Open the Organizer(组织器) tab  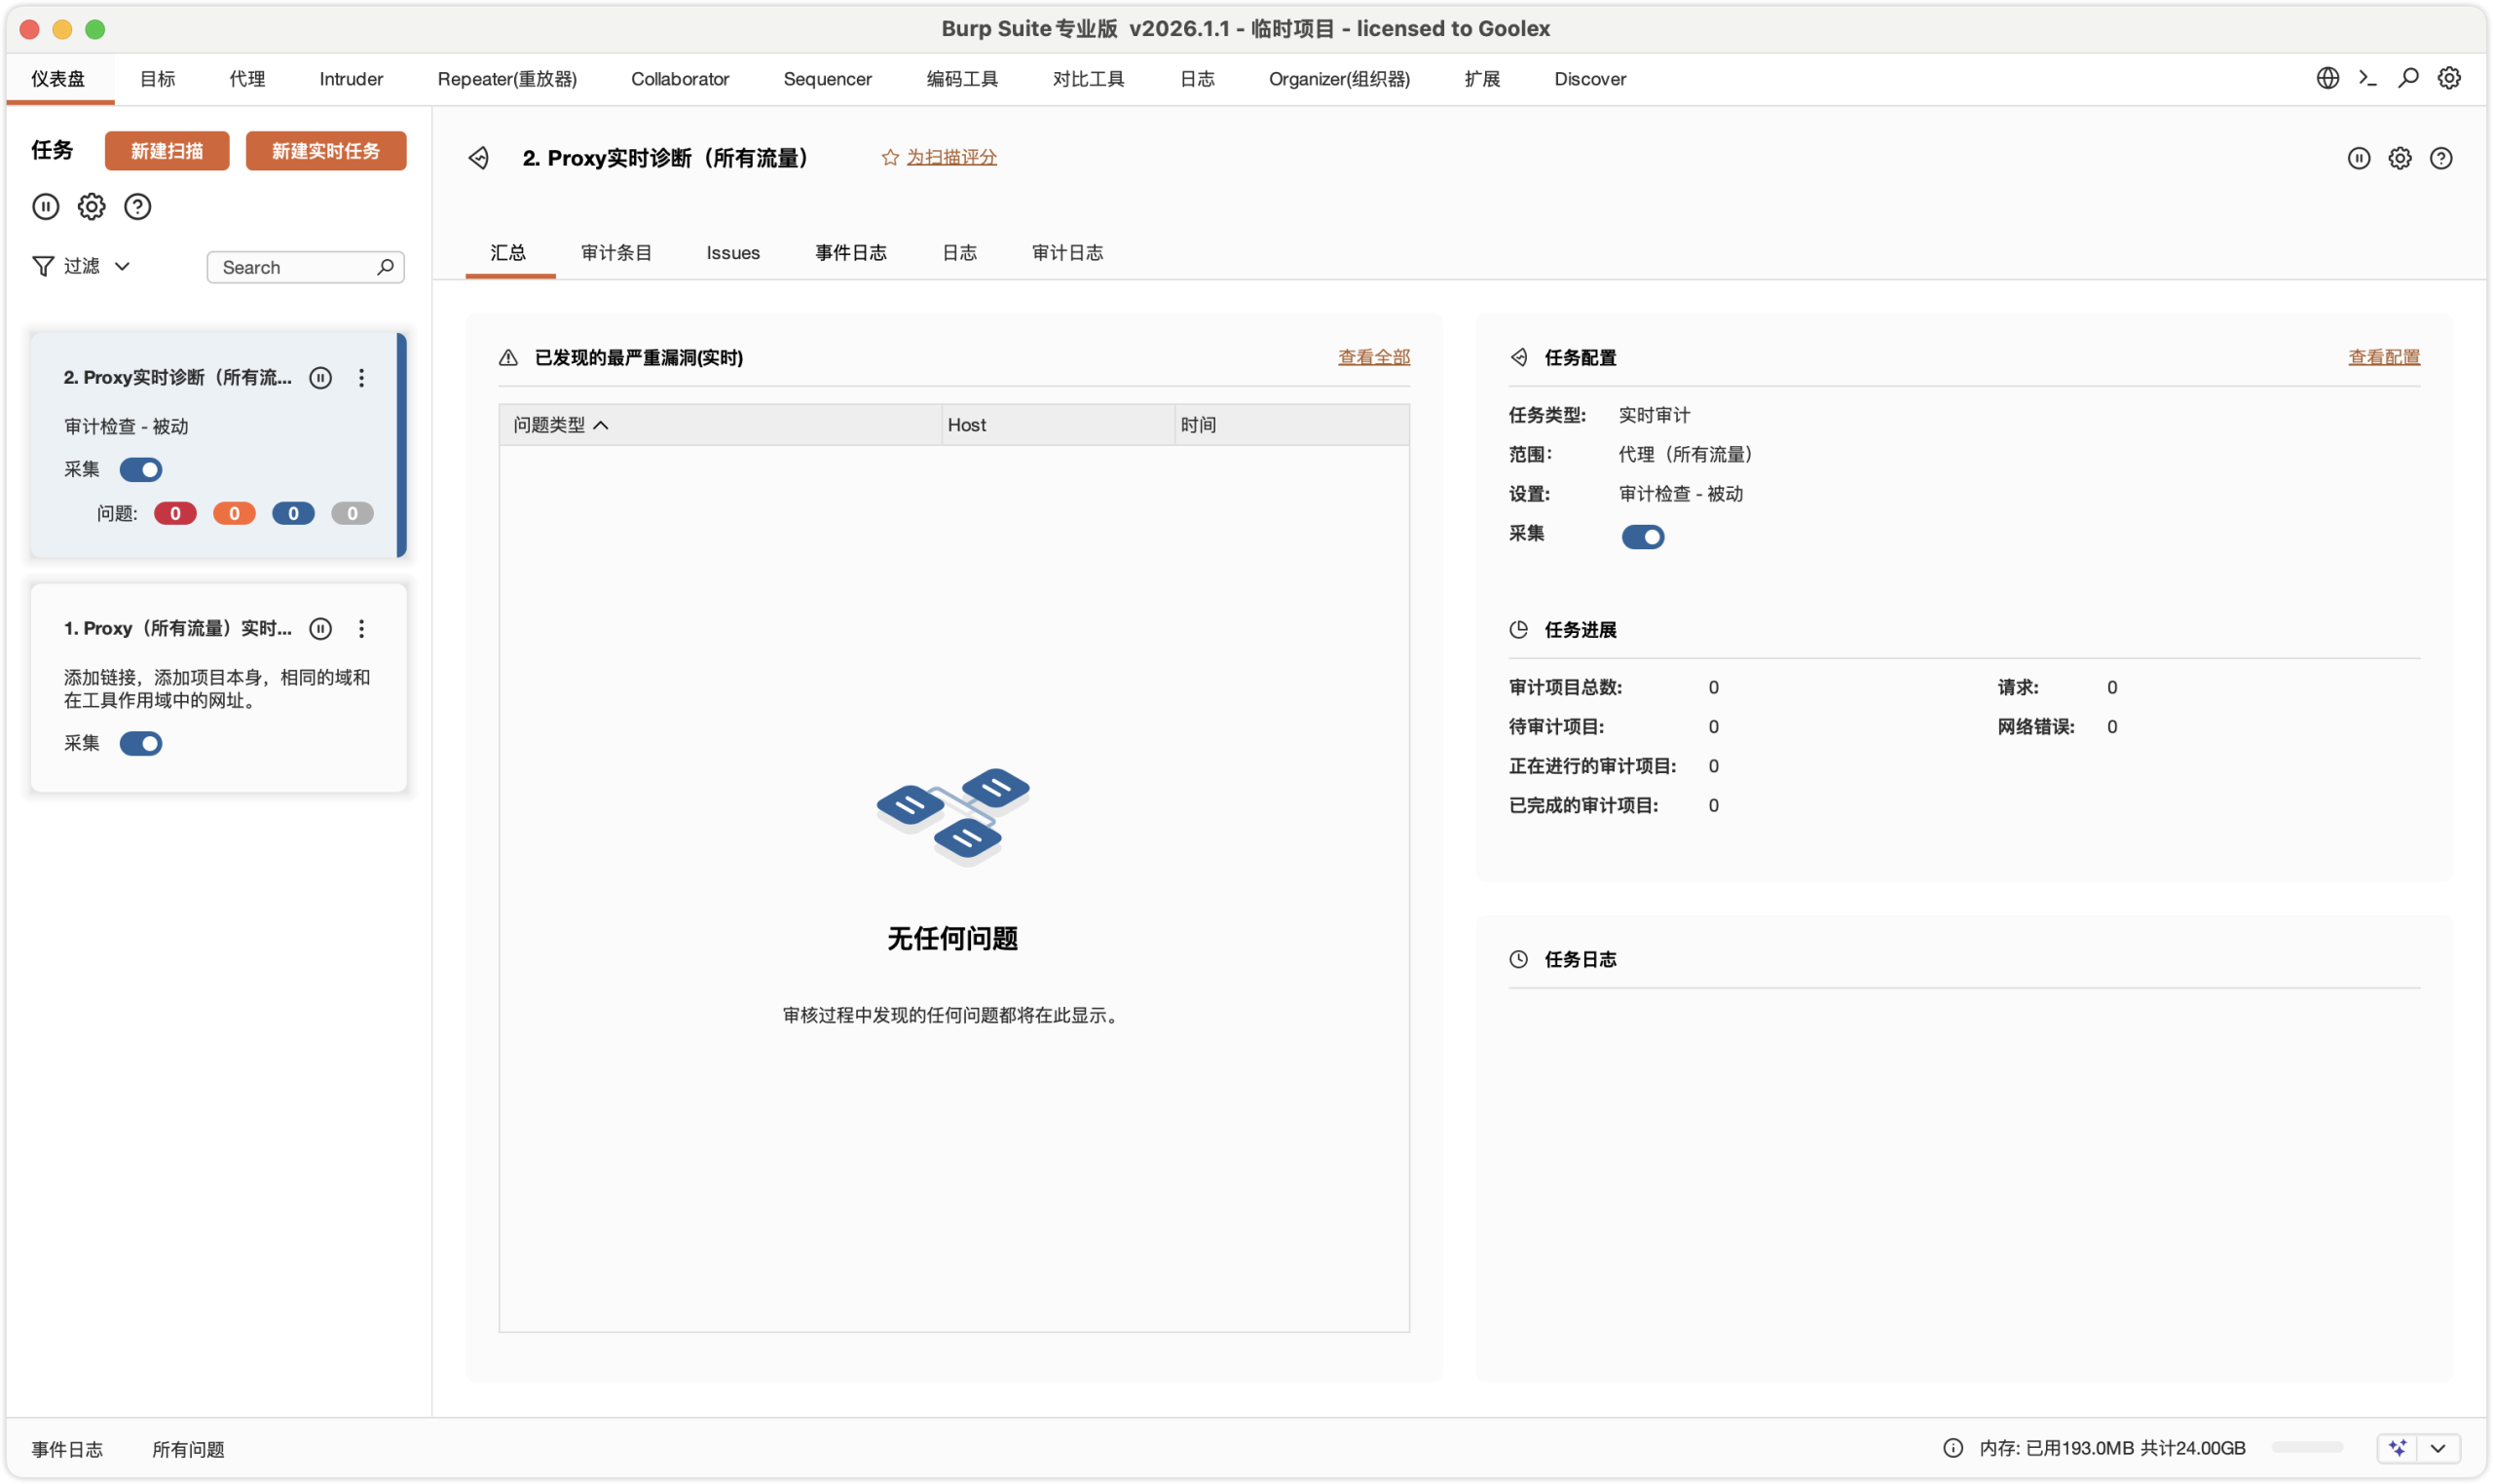1339,79
